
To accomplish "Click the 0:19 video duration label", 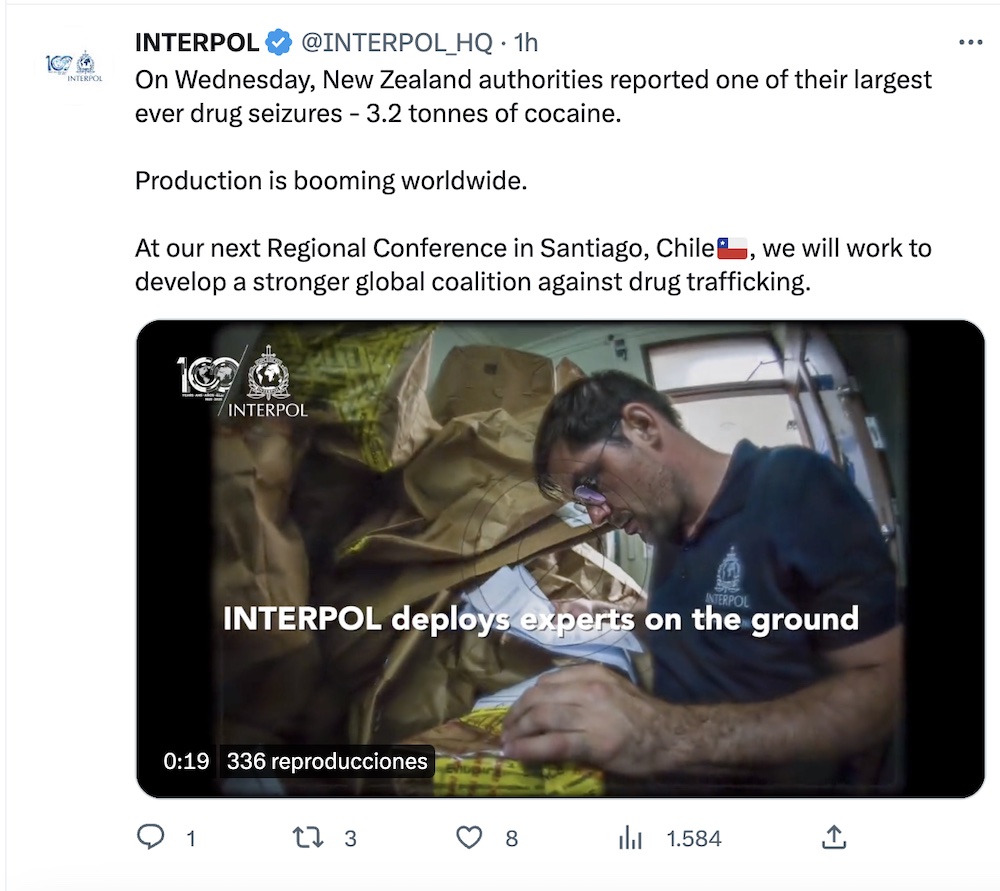I will click(x=186, y=762).
